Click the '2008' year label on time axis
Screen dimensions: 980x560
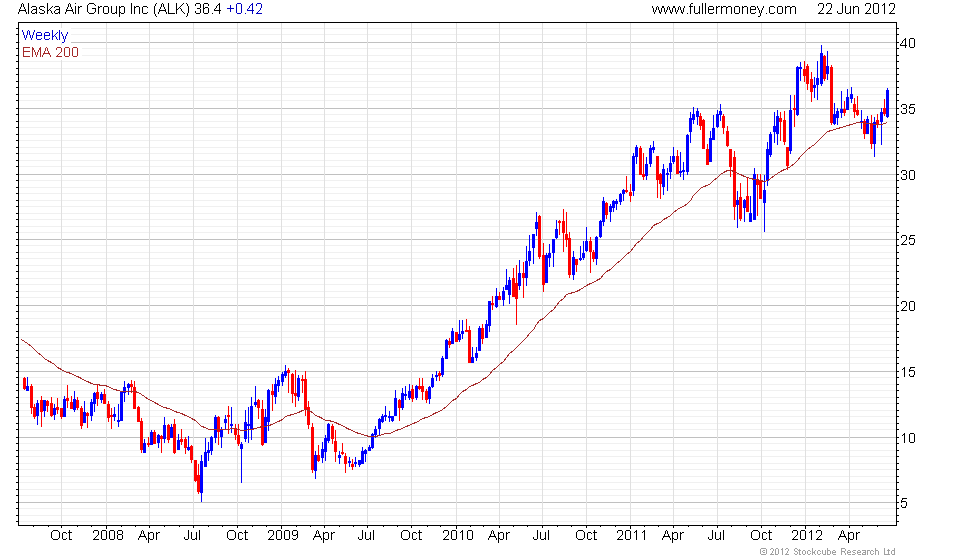[108, 536]
